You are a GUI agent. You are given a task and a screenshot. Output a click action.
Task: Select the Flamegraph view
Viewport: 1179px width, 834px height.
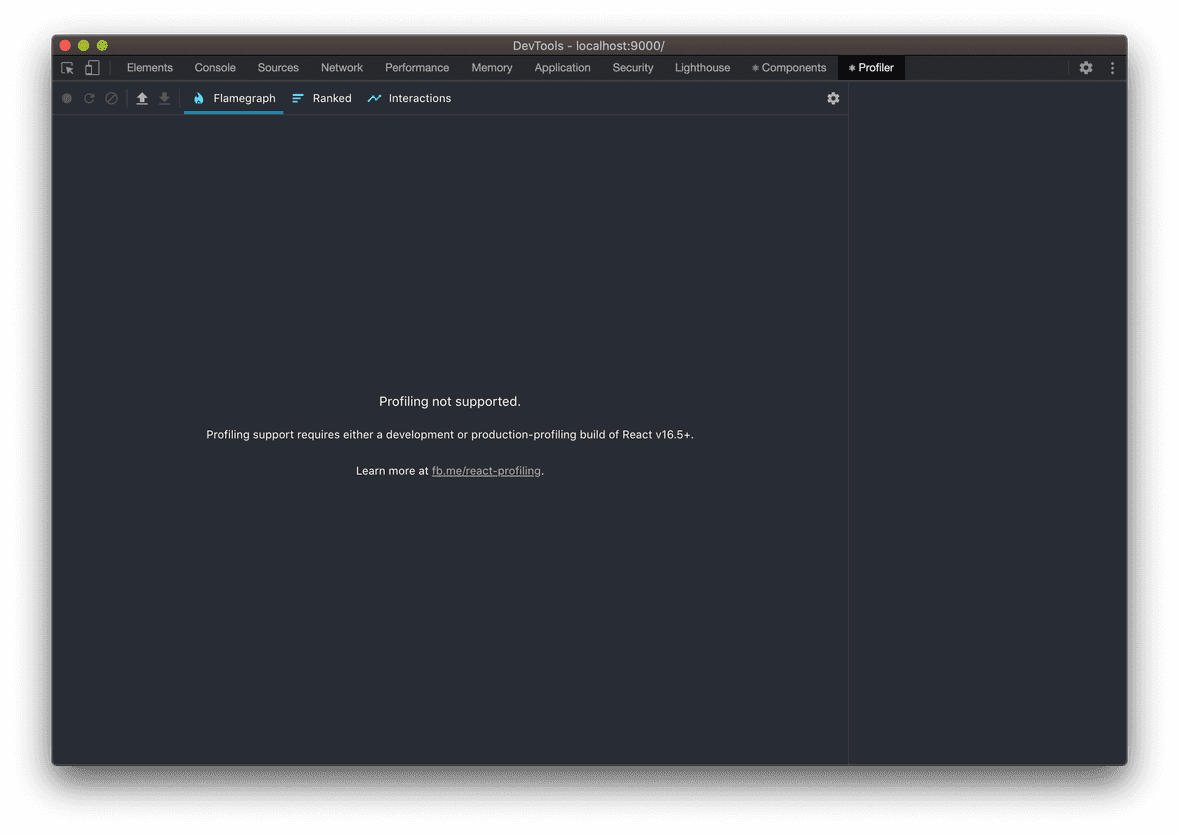[233, 98]
